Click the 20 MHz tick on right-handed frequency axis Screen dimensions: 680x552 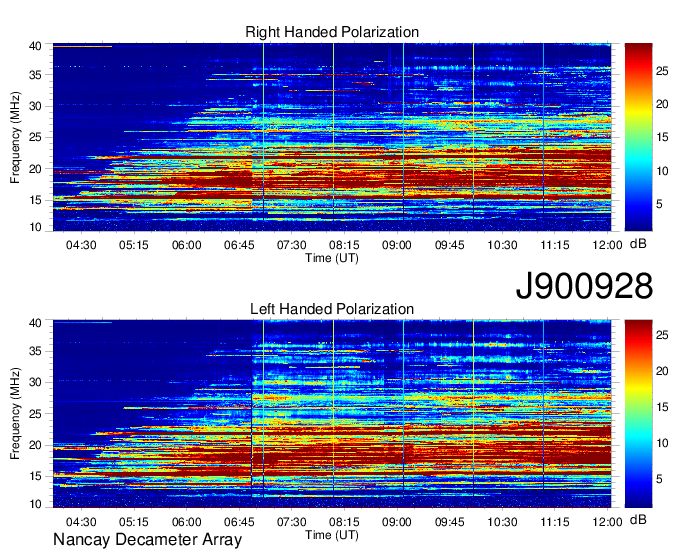tap(35, 169)
